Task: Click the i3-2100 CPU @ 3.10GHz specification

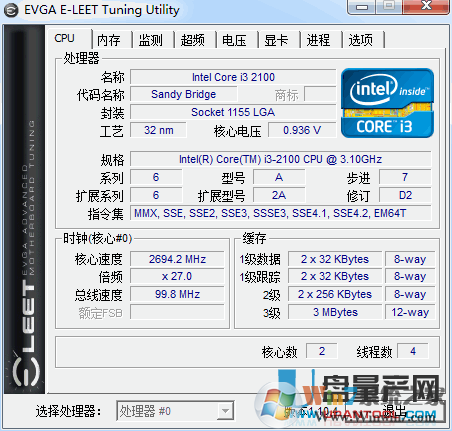Action: tap(281, 159)
